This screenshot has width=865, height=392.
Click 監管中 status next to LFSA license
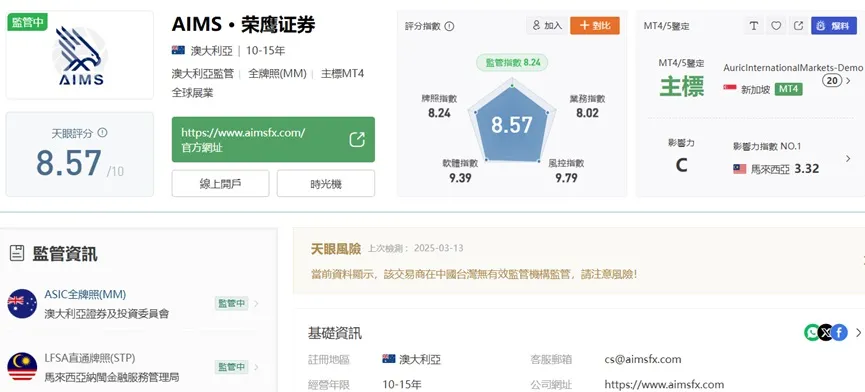click(x=231, y=367)
